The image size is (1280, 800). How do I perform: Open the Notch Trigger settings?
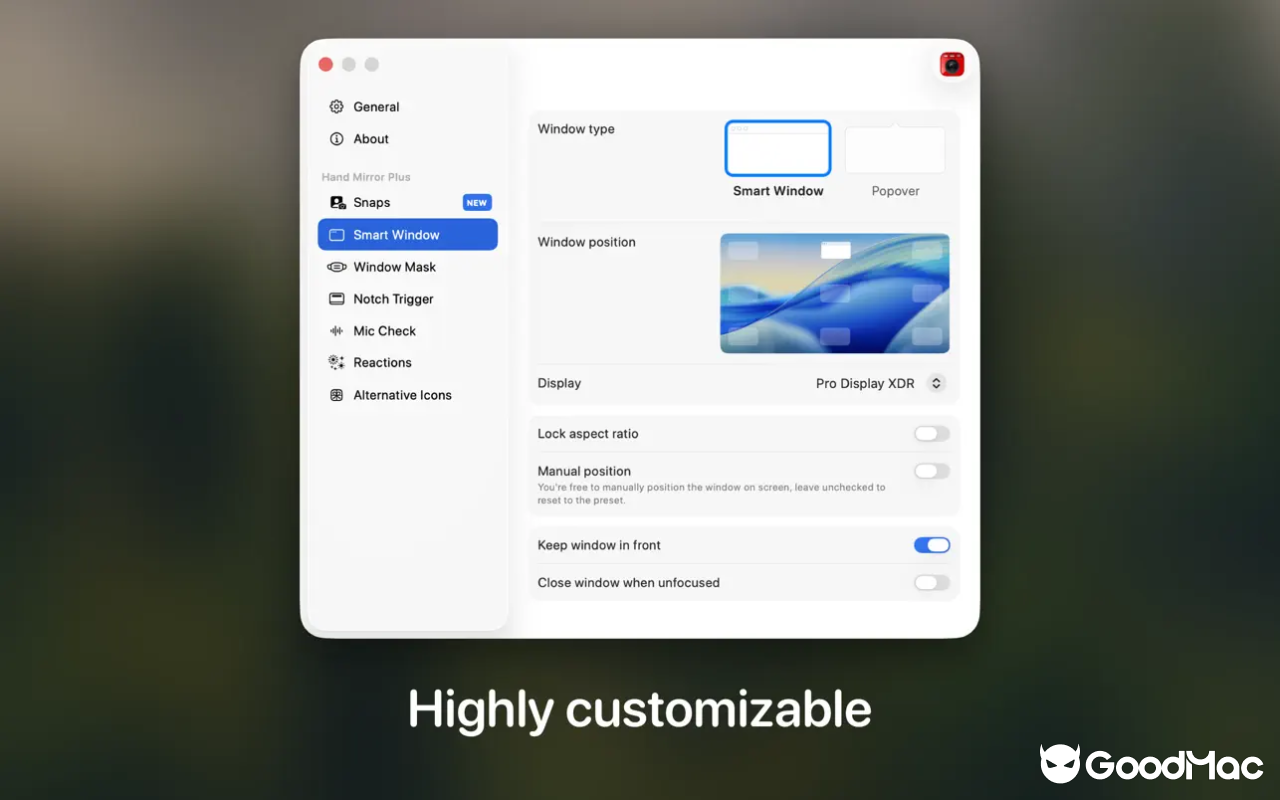tap(393, 299)
